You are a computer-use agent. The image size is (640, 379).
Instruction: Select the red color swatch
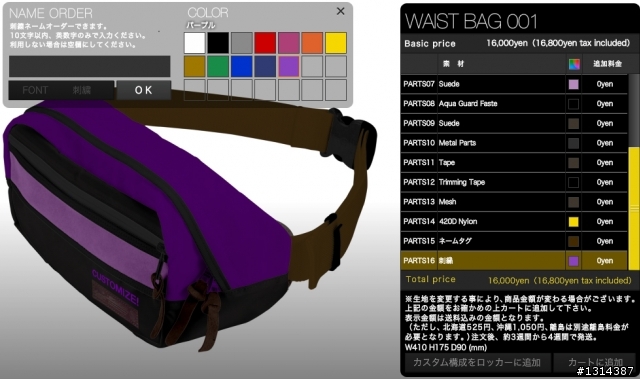pyautogui.click(x=265, y=43)
